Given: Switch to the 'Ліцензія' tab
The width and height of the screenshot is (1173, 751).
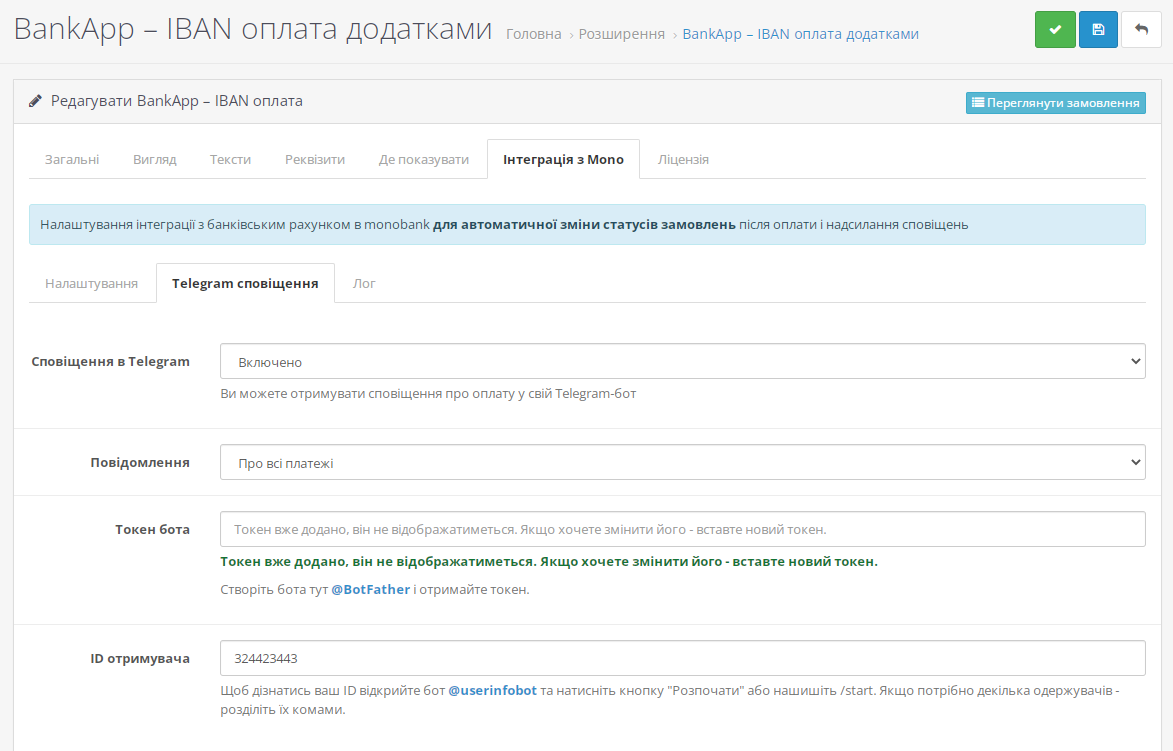Looking at the screenshot, I should pyautogui.click(x=683, y=160).
